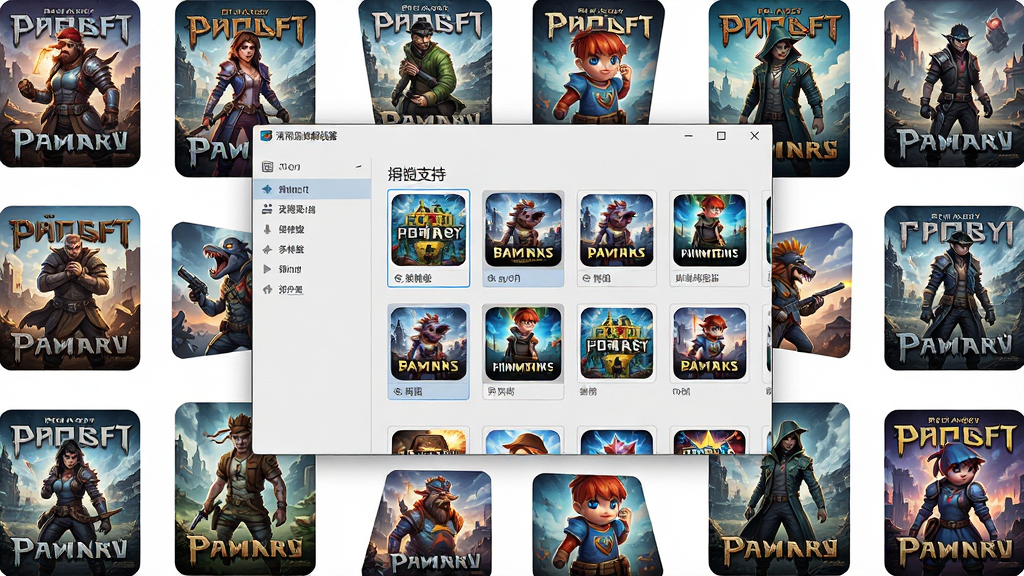
Task: Click the square panel icon heading the sidebar
Action: [x=267, y=167]
